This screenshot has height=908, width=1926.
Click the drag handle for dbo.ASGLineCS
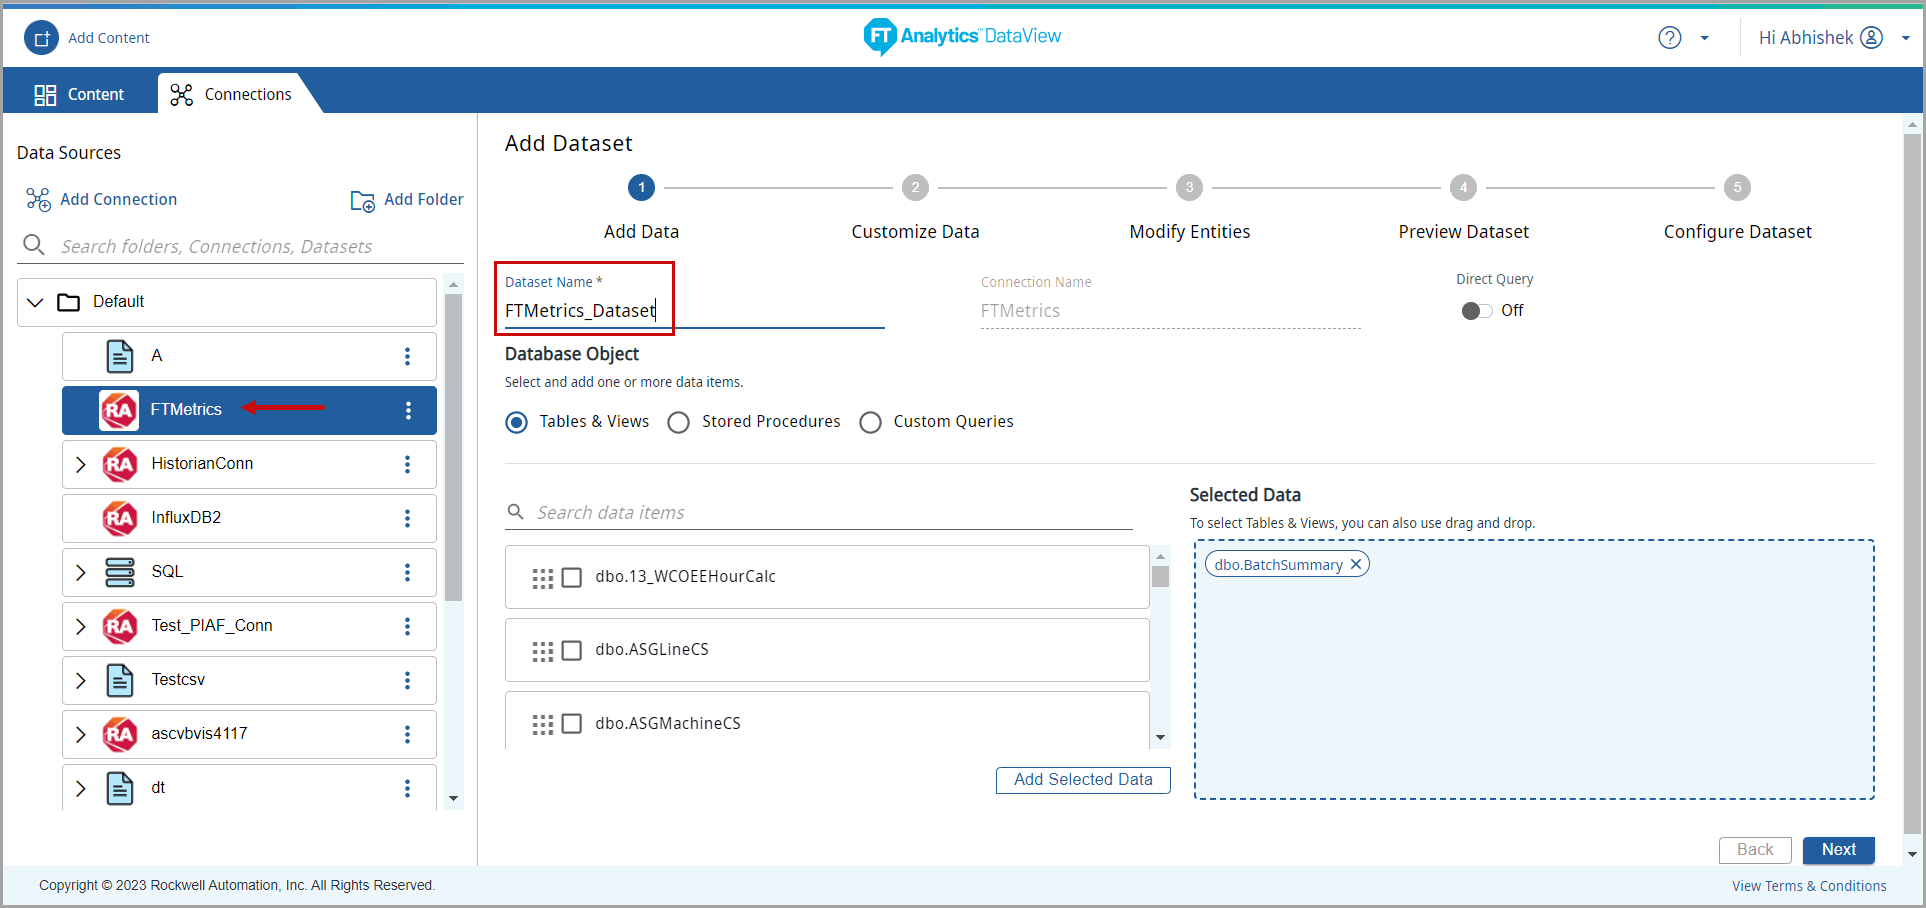542,652
